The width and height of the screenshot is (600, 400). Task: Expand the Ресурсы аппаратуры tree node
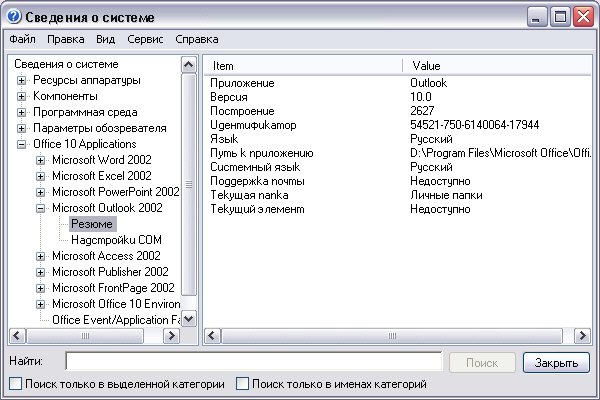23,80
